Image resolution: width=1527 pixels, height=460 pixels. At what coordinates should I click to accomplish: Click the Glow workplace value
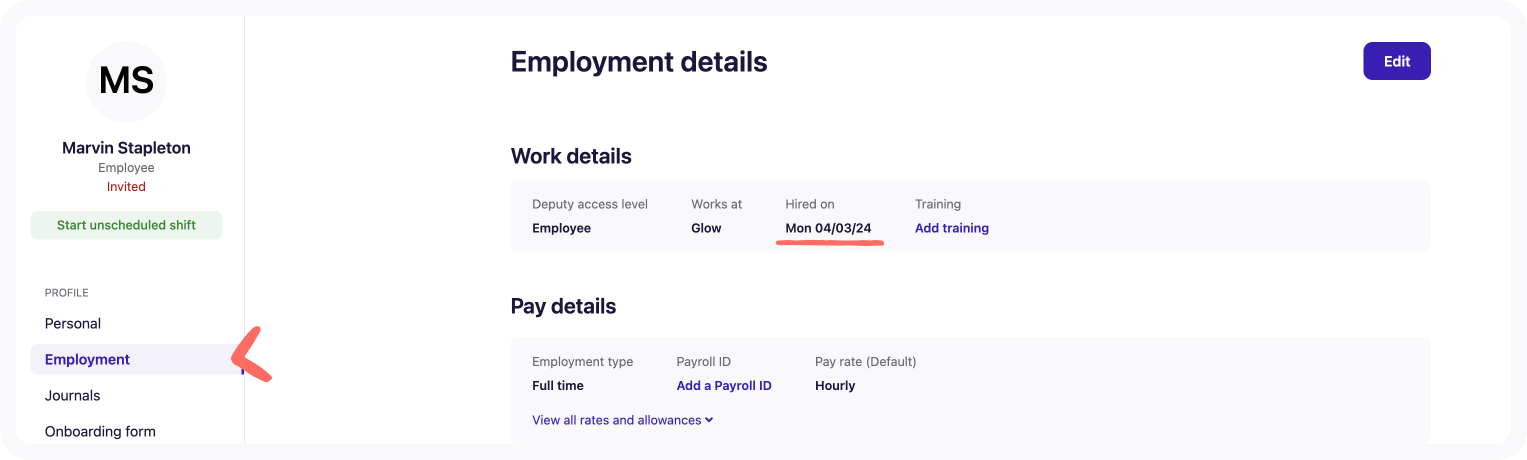pyautogui.click(x=706, y=228)
